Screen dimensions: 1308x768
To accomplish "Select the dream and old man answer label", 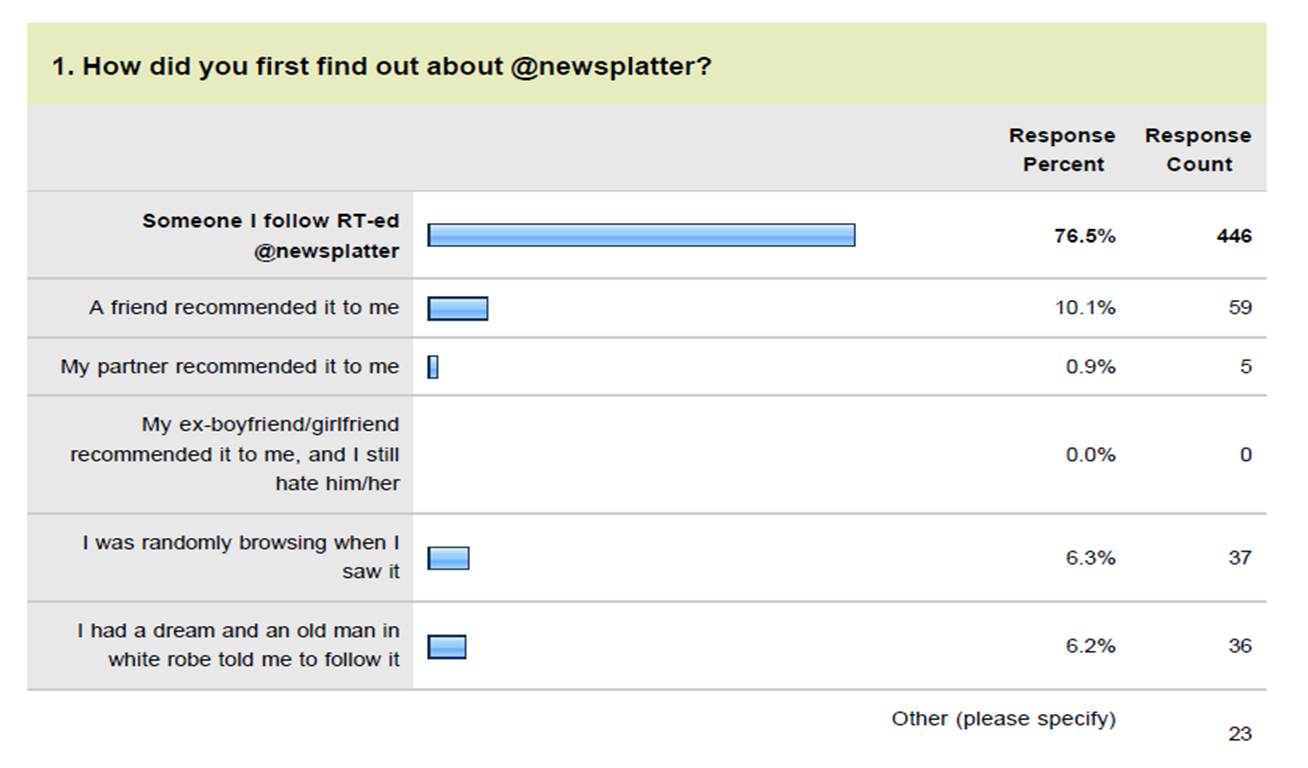I will (239, 645).
